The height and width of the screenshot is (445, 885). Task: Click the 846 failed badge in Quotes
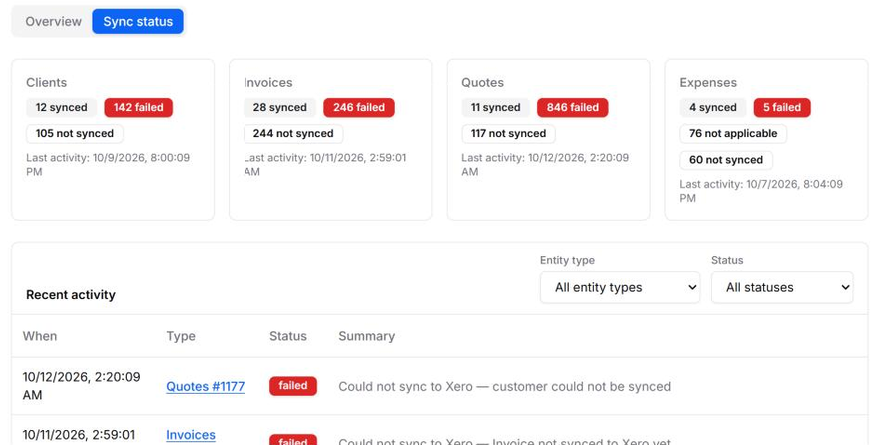(x=572, y=107)
